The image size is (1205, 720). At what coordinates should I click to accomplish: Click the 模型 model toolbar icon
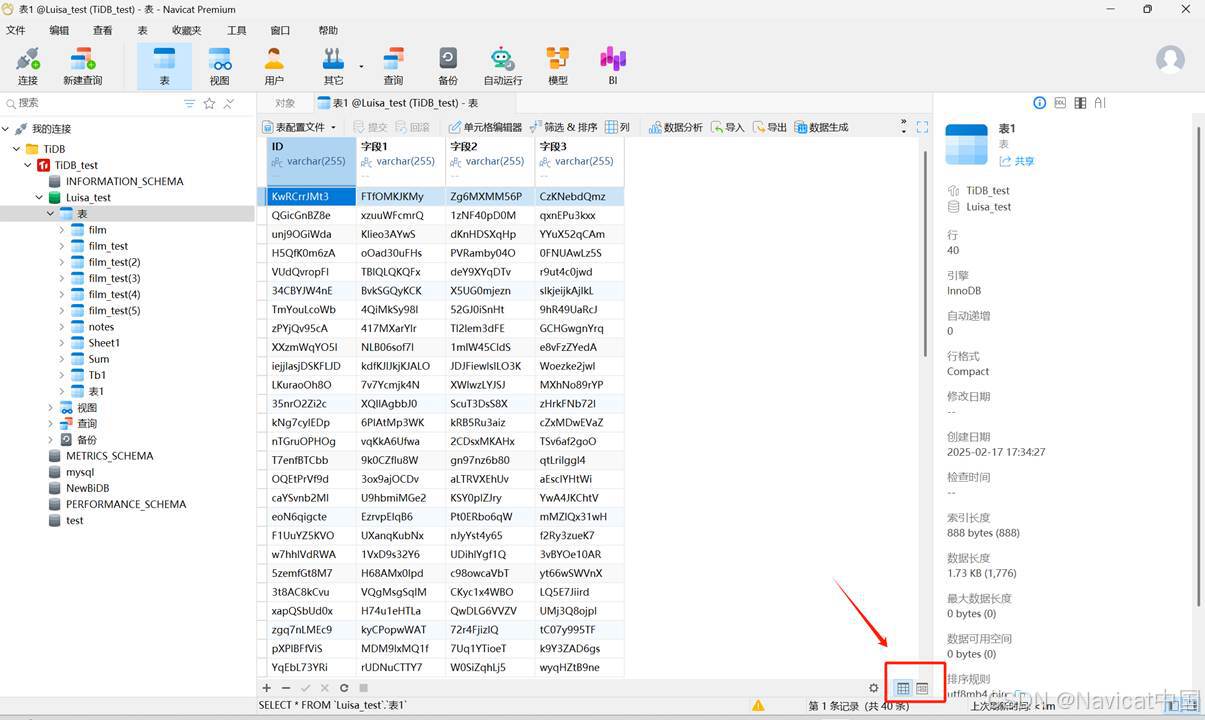(x=558, y=66)
